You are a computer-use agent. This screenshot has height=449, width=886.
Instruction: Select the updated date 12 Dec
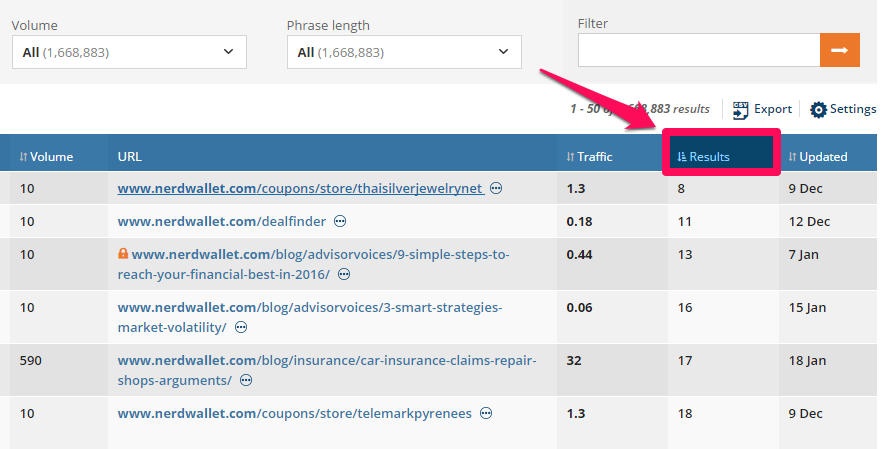point(809,221)
